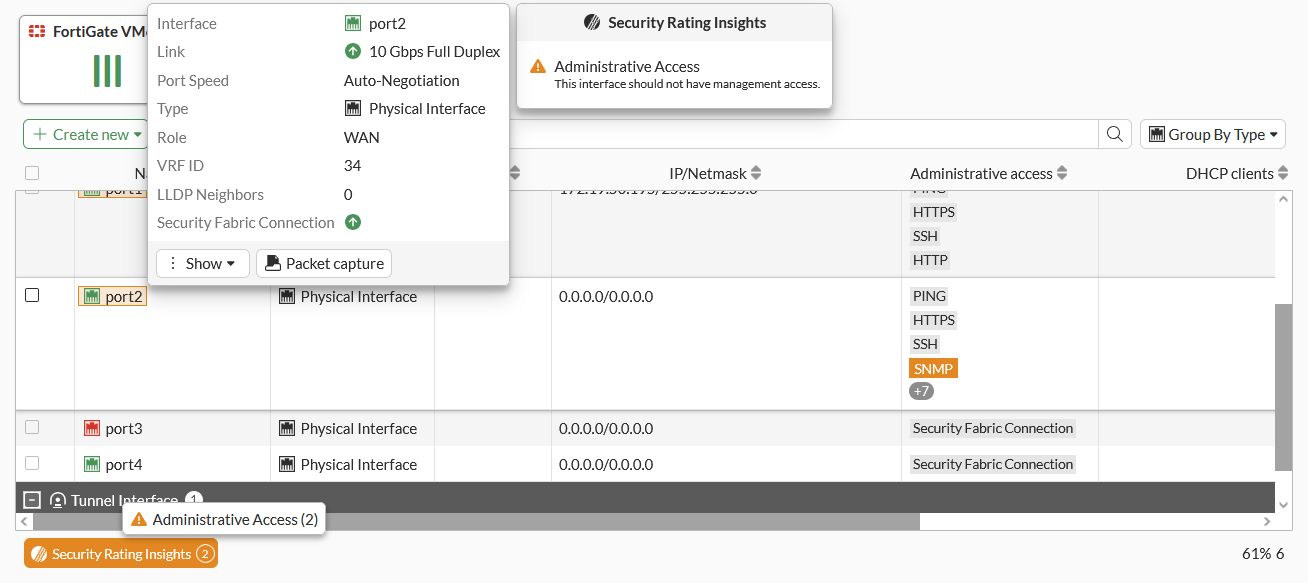Click the port2 interface icon in table
This screenshot has height=583, width=1308.
[x=92, y=296]
